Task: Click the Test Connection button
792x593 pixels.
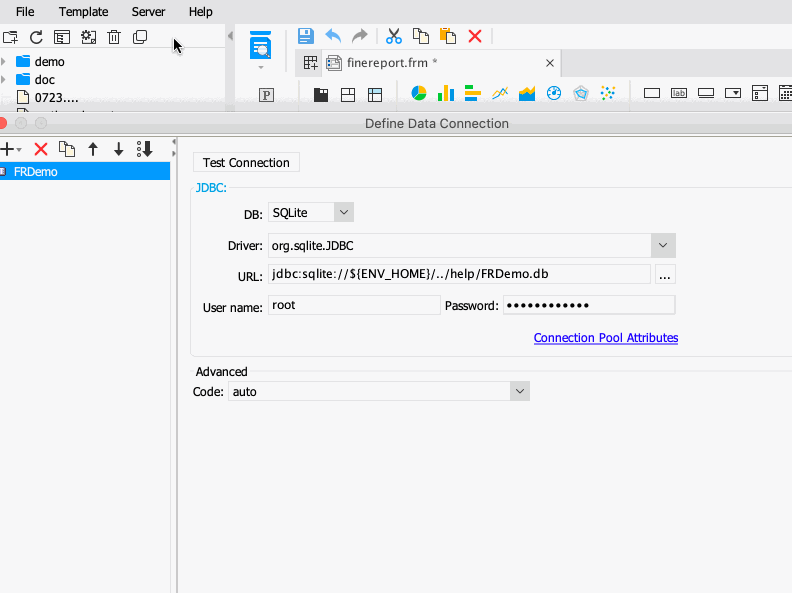Action: [x=246, y=163]
